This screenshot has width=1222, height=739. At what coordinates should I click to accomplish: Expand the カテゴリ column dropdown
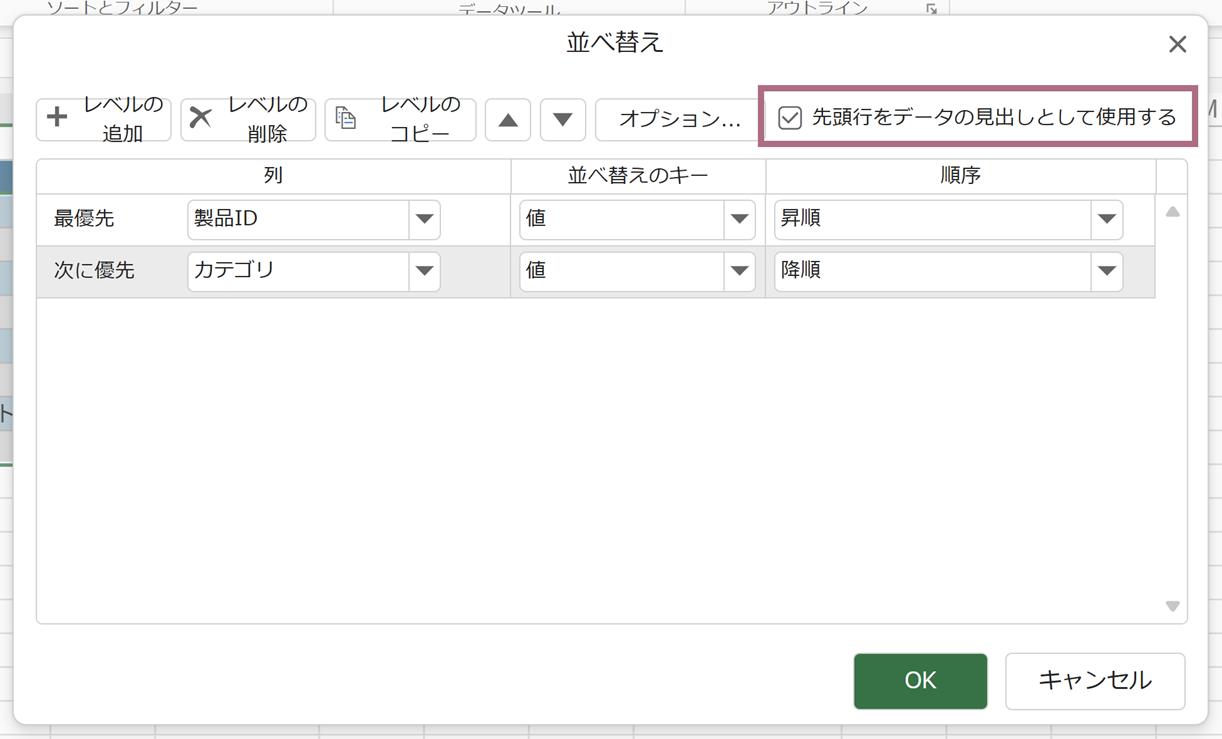coord(424,271)
